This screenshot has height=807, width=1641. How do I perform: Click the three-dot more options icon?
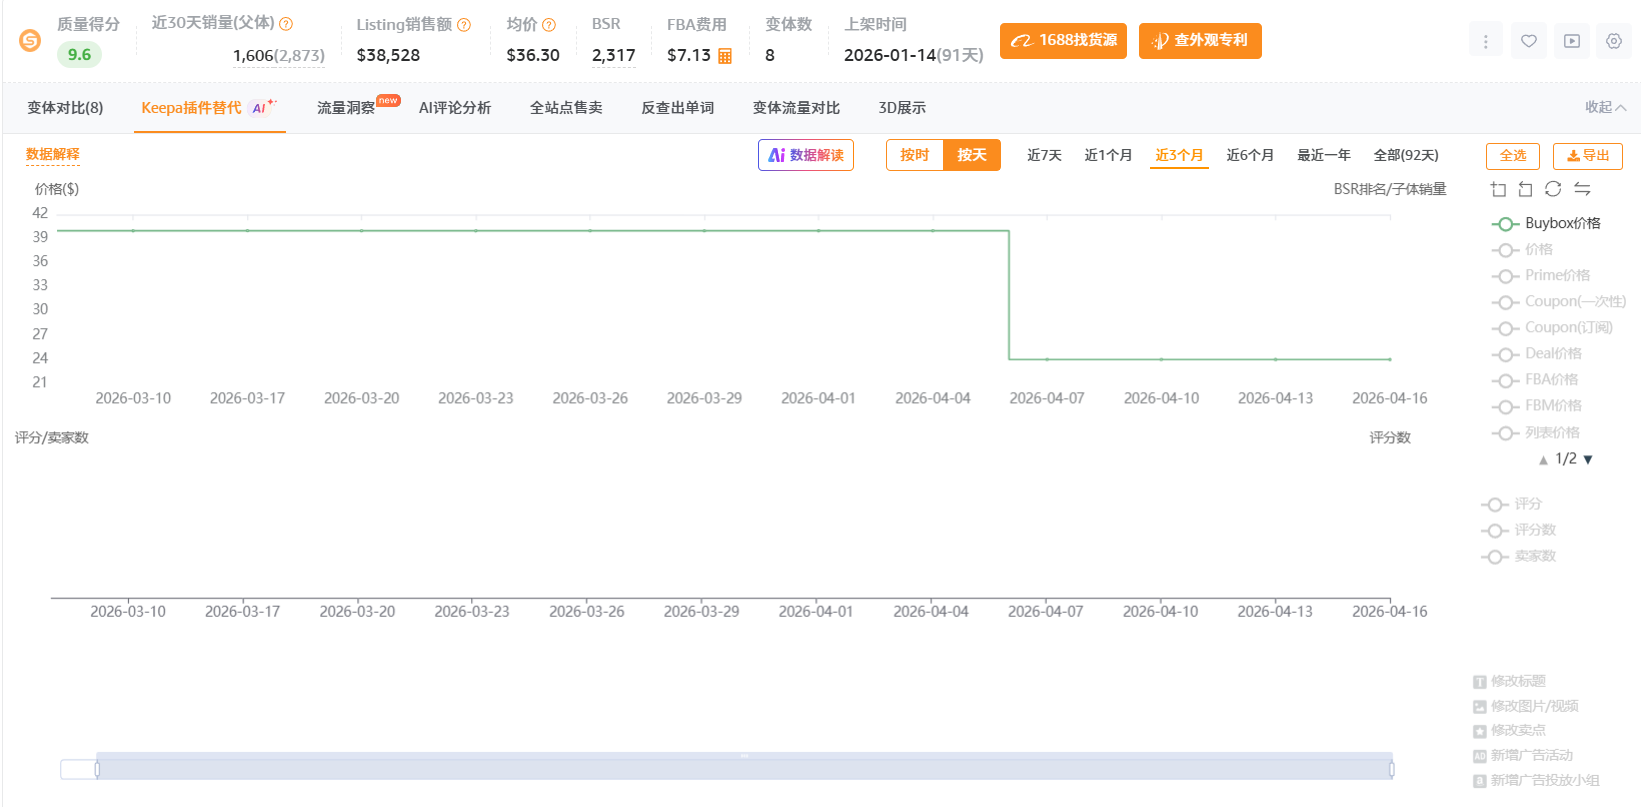point(1485,41)
